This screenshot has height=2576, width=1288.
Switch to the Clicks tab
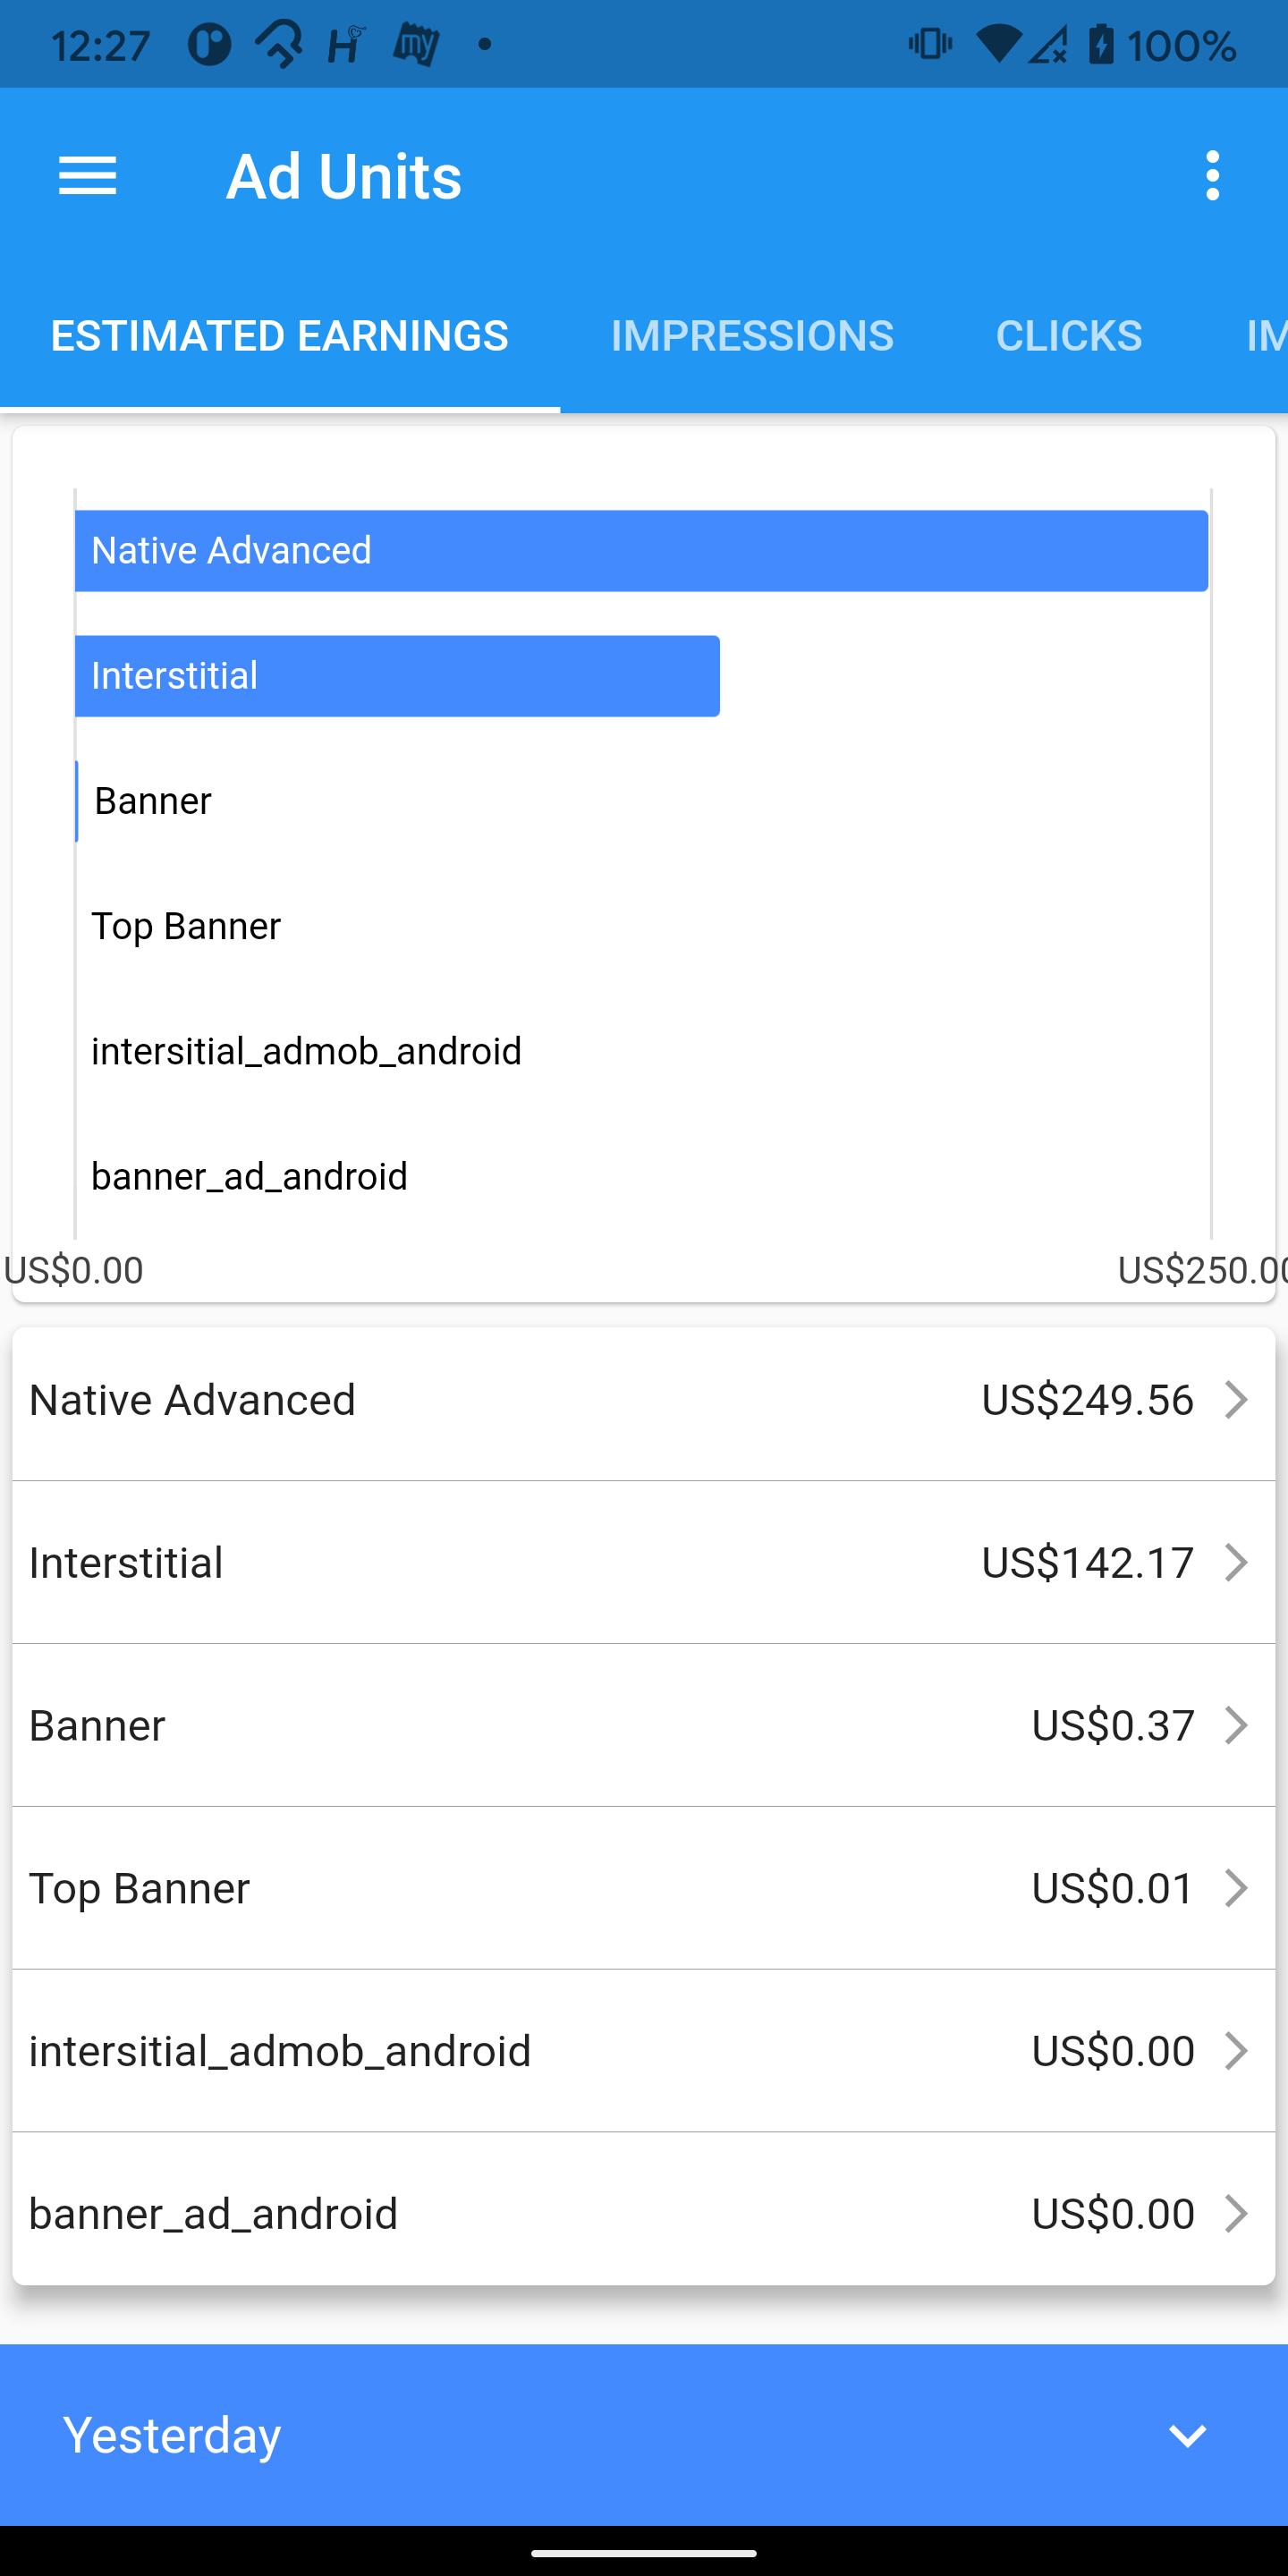(x=1069, y=336)
